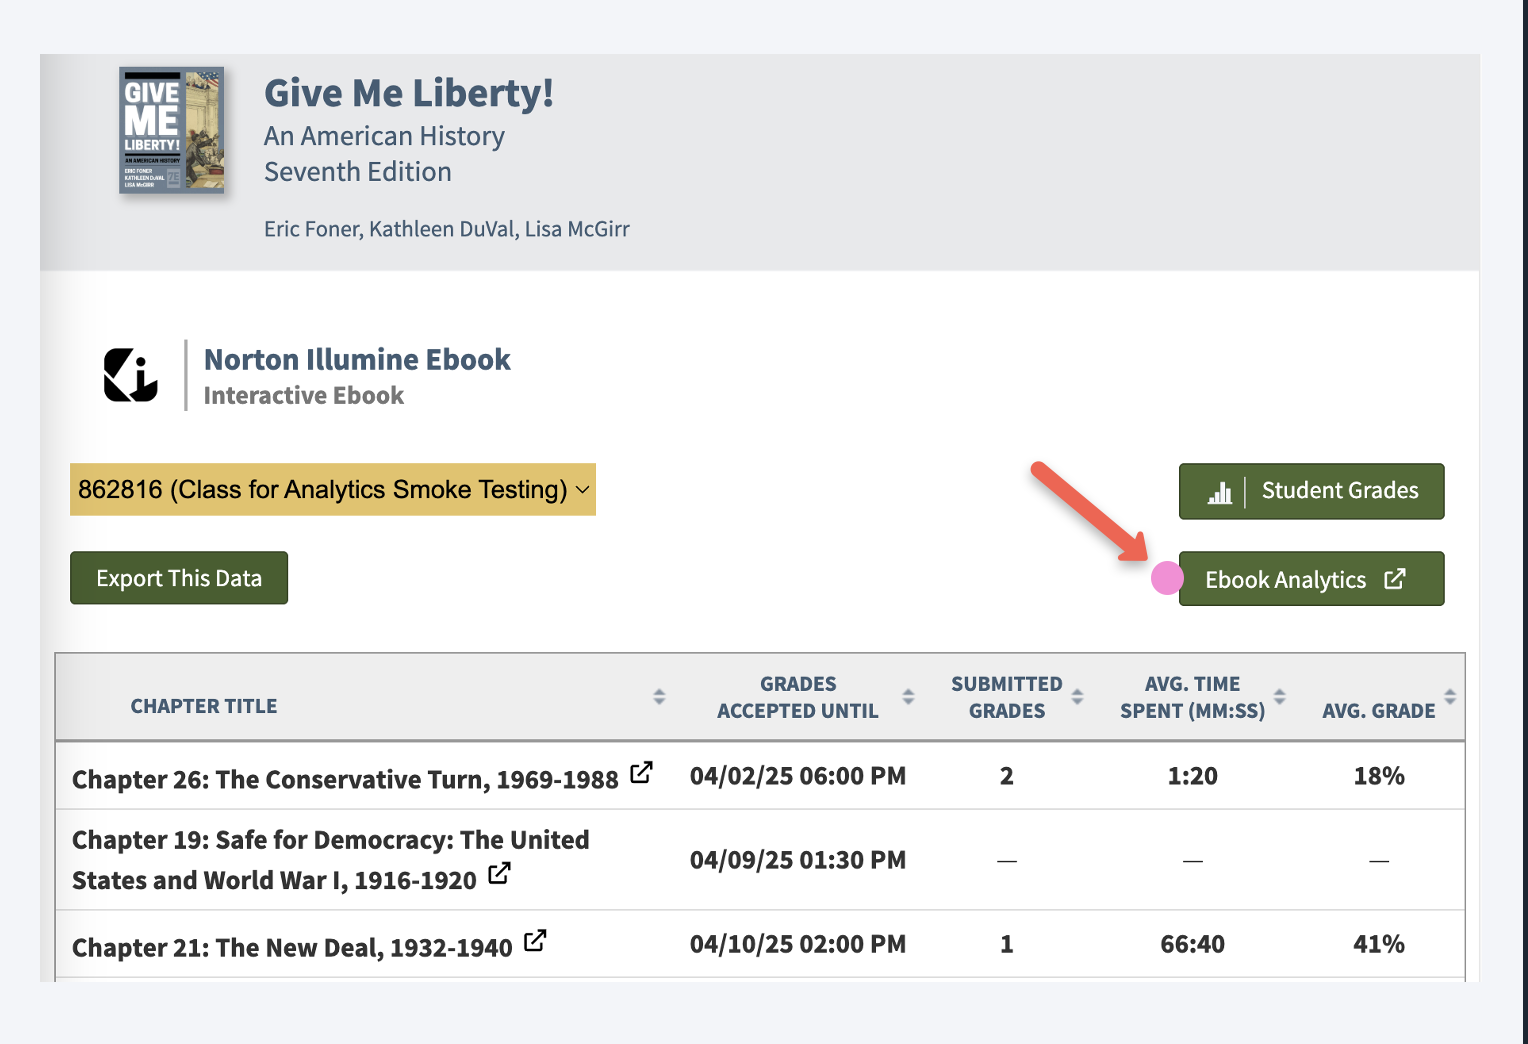Click the 04/09/25 01:30 PM date cell

click(x=798, y=860)
